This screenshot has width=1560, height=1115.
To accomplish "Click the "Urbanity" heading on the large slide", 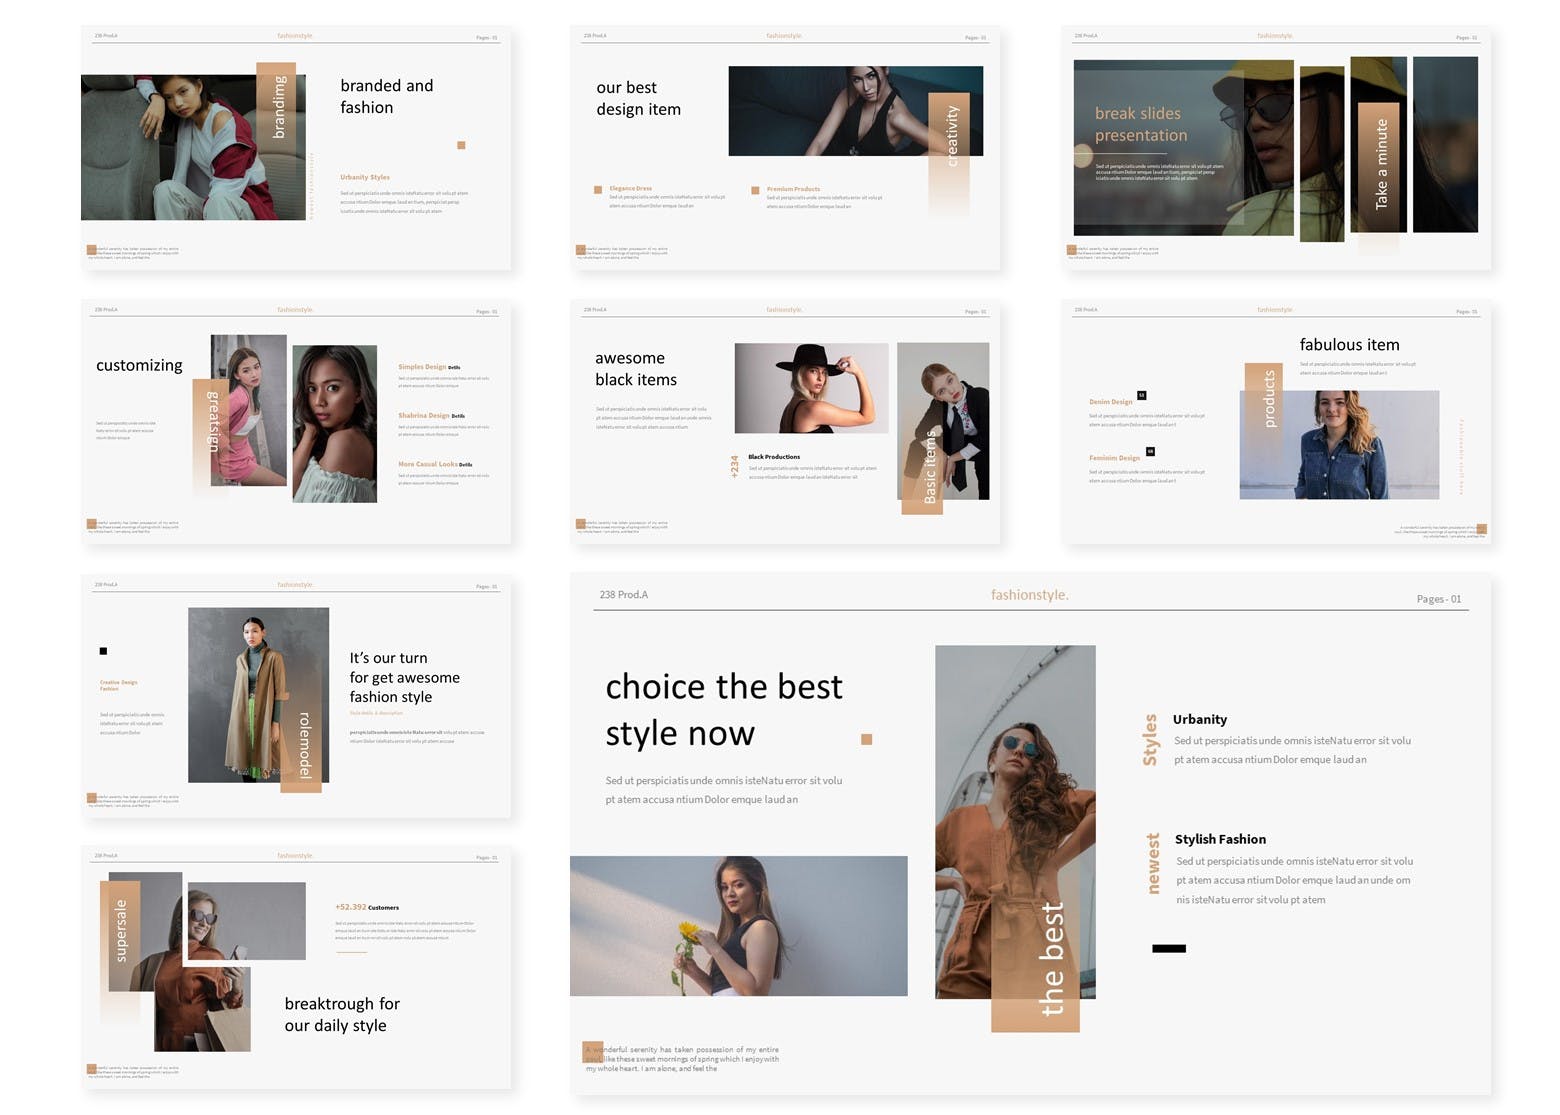I will pyautogui.click(x=1199, y=719).
